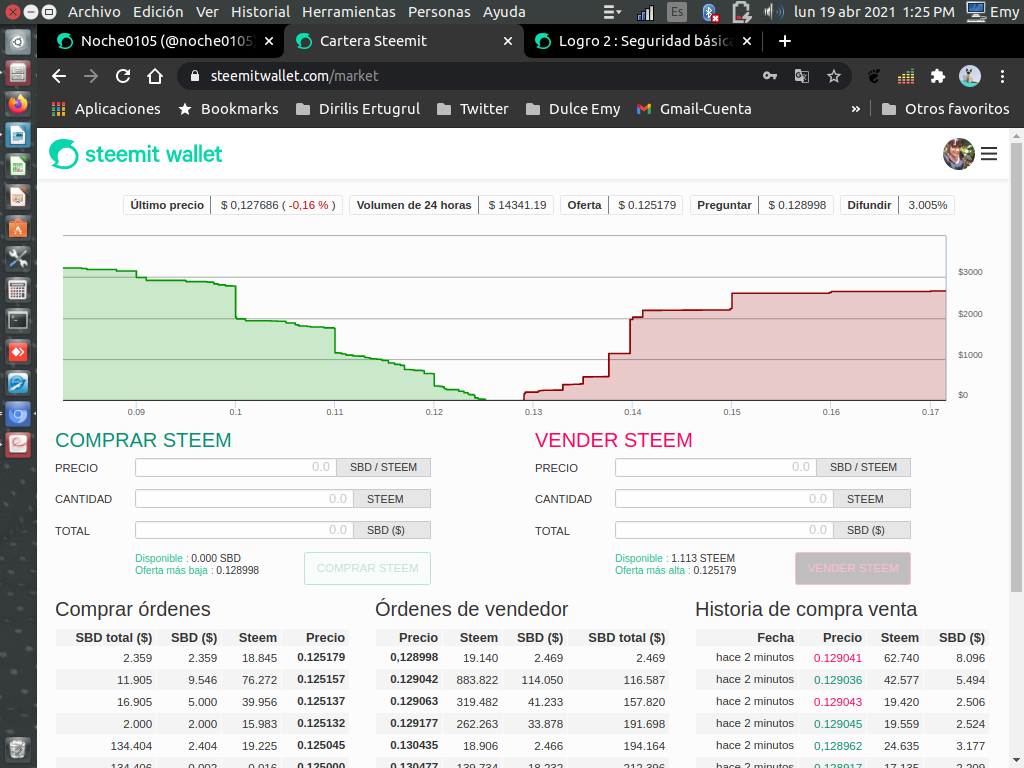
Task: Open Firefox from the dock
Action: [x=18, y=103]
